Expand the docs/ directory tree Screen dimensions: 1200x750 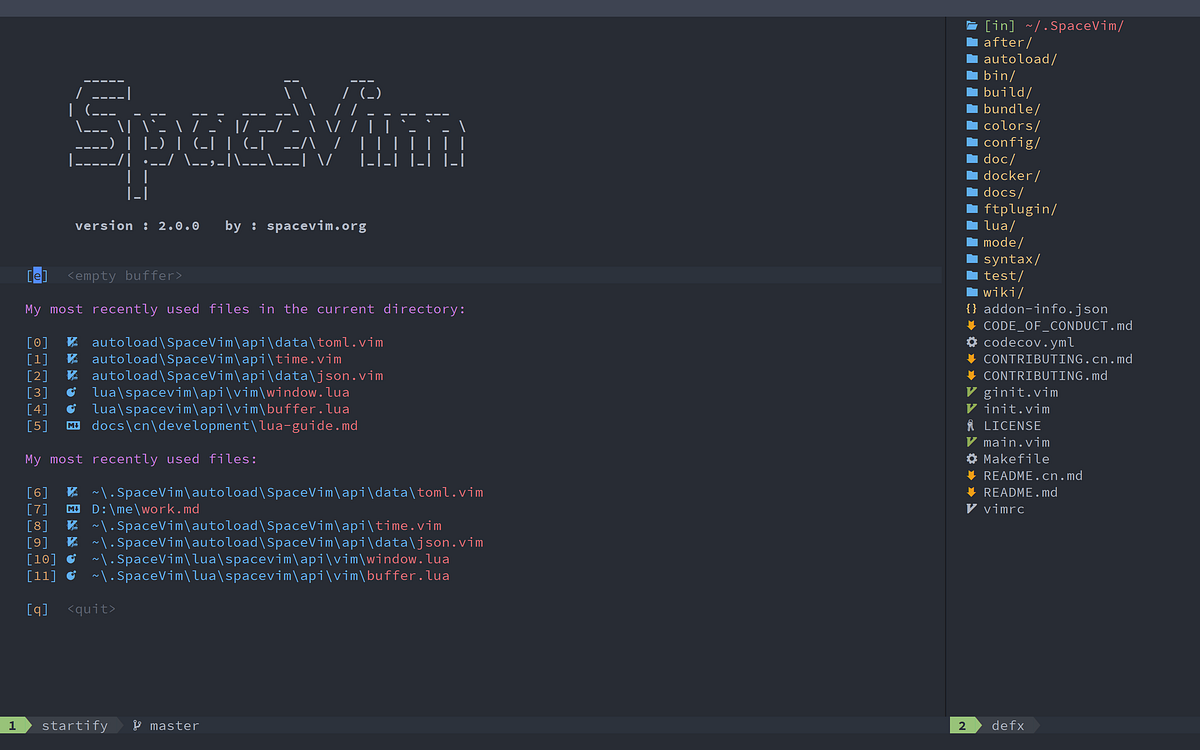1002,192
